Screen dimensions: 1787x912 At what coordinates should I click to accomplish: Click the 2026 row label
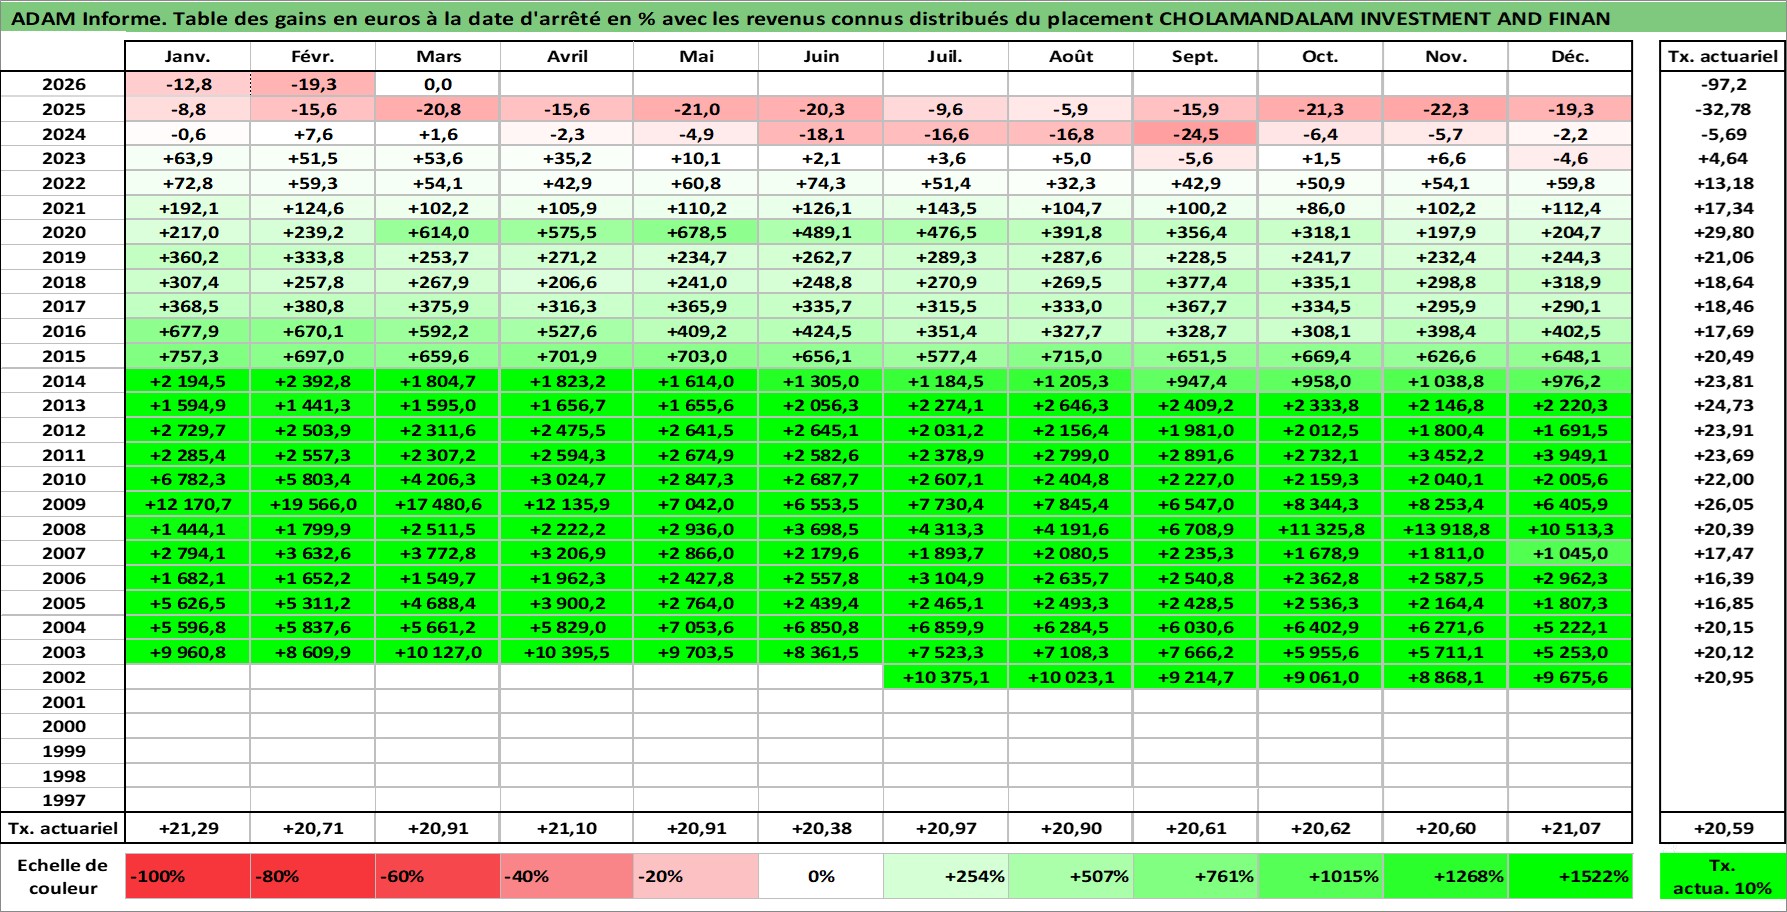pyautogui.click(x=63, y=84)
